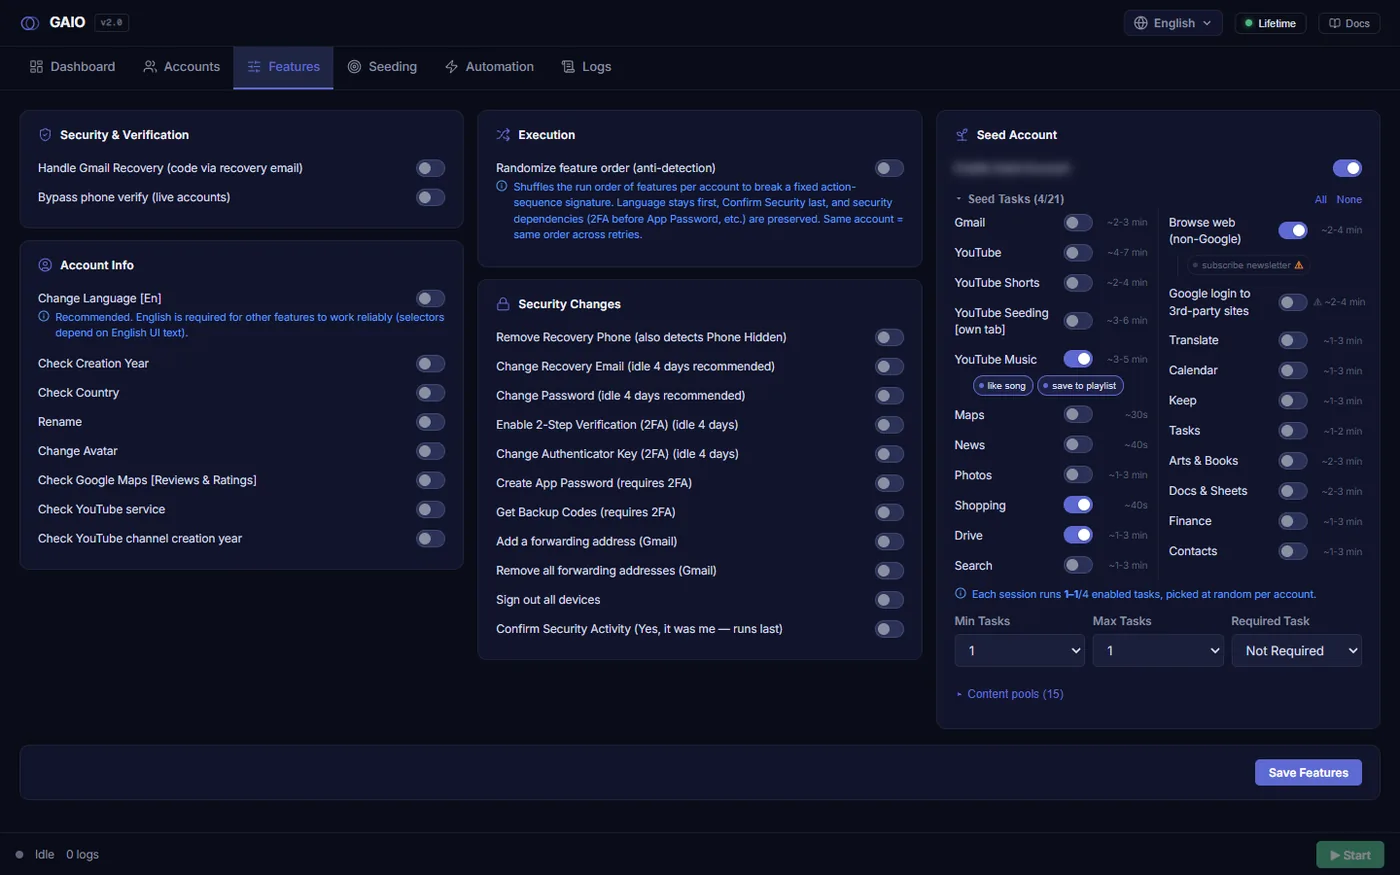Click the 'save to playlist' chip

1080,386
